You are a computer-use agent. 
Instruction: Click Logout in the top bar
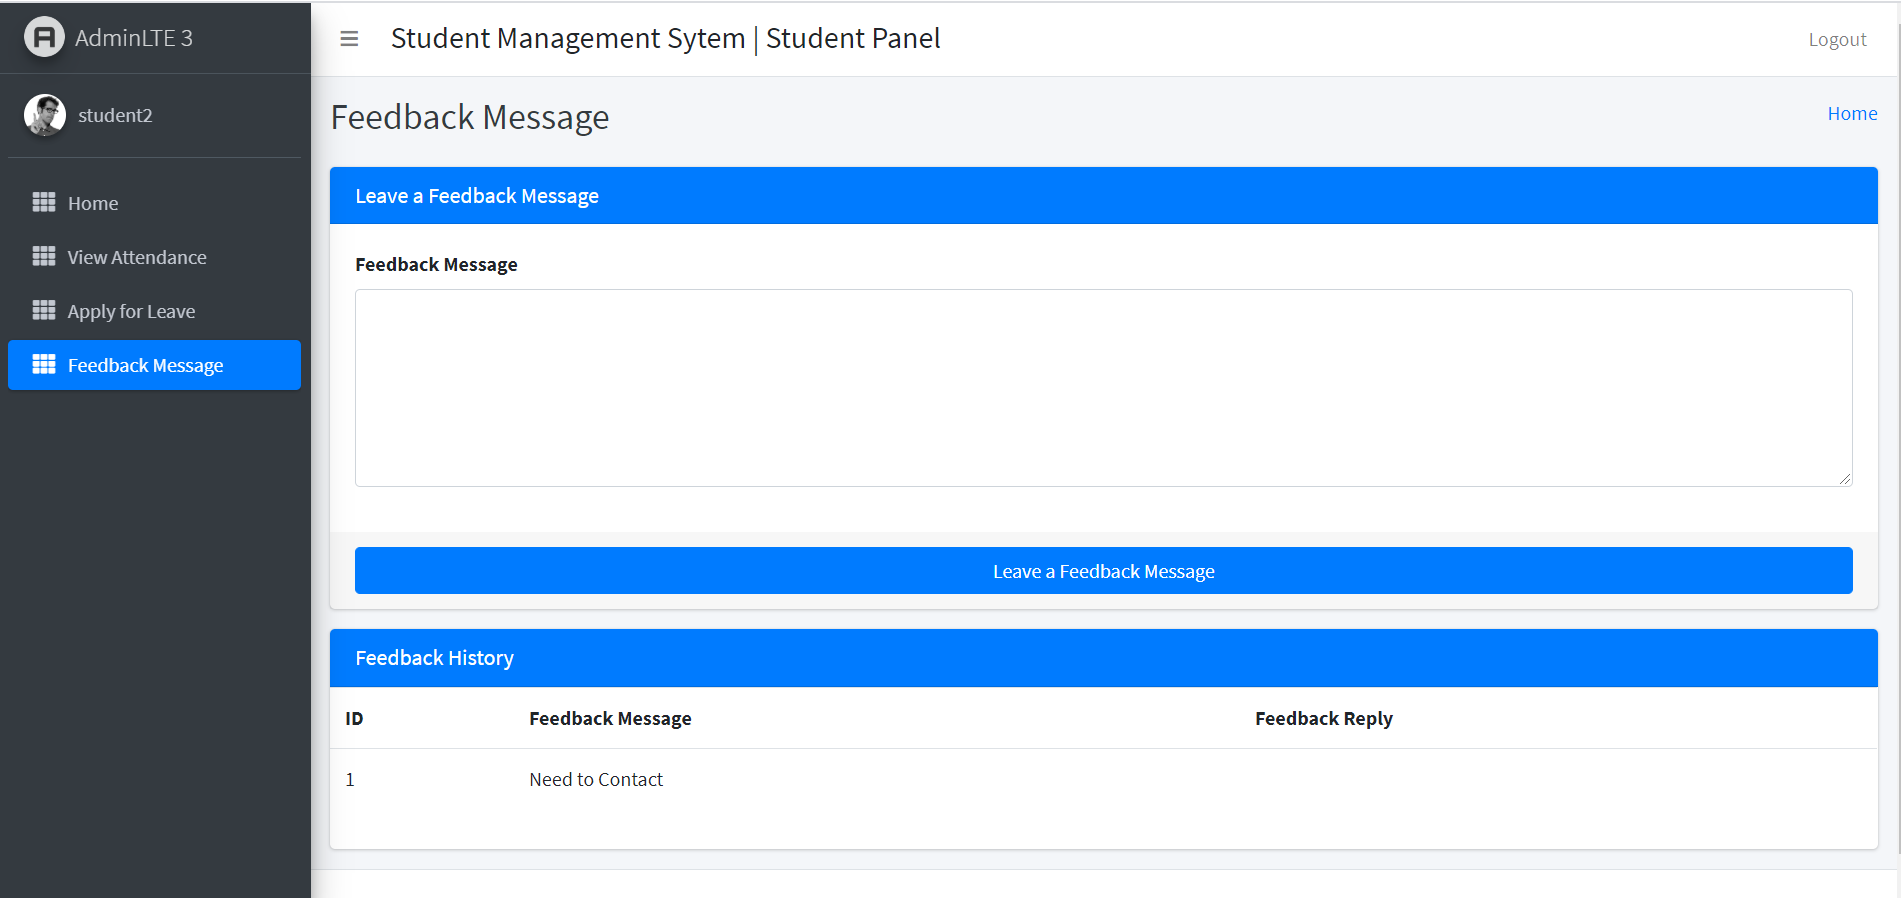[x=1837, y=39]
